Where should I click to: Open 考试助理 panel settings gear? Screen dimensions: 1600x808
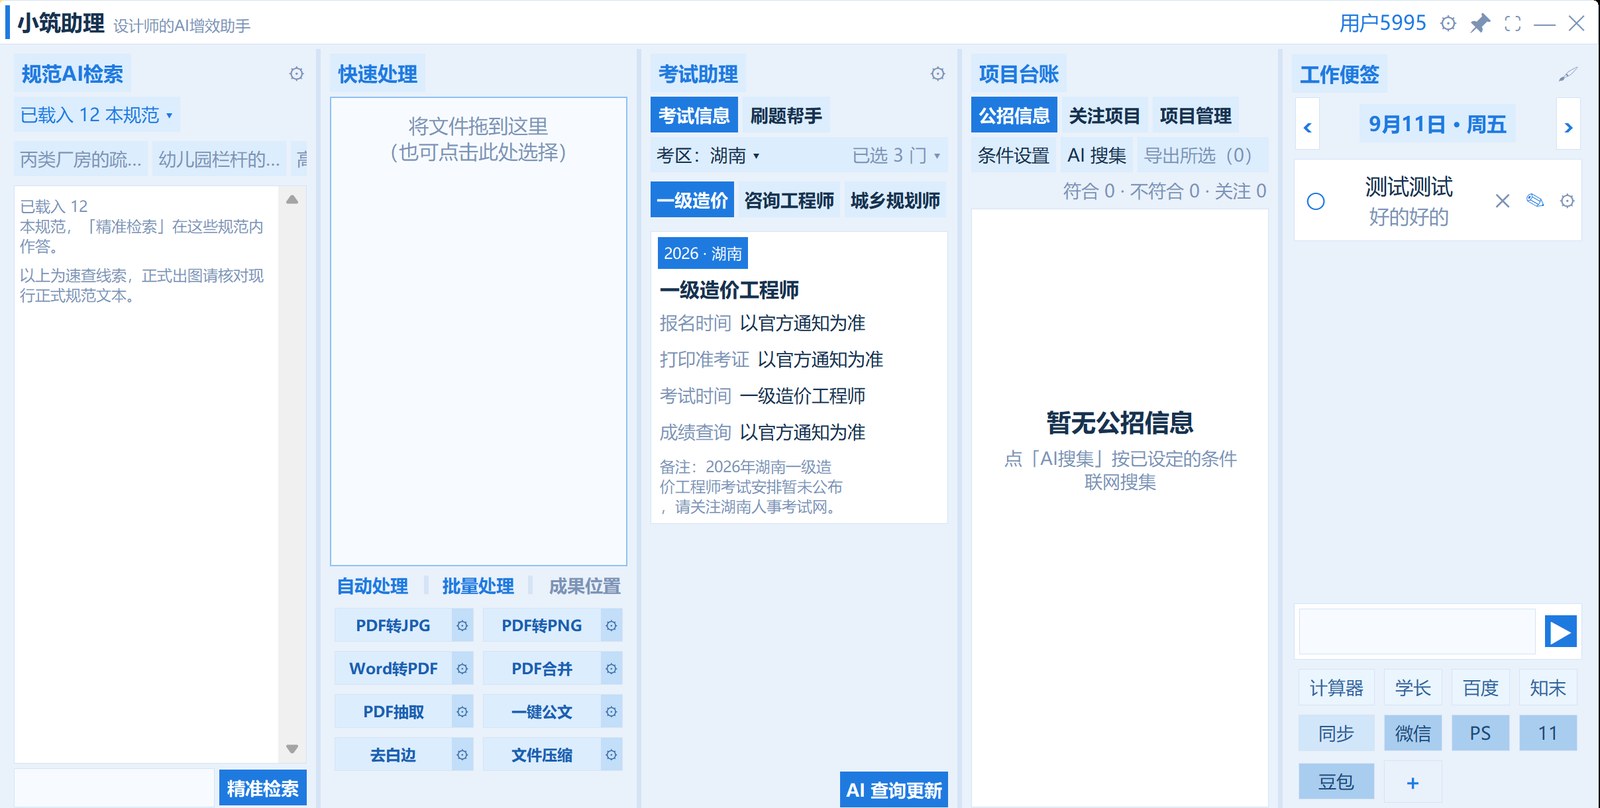click(937, 74)
